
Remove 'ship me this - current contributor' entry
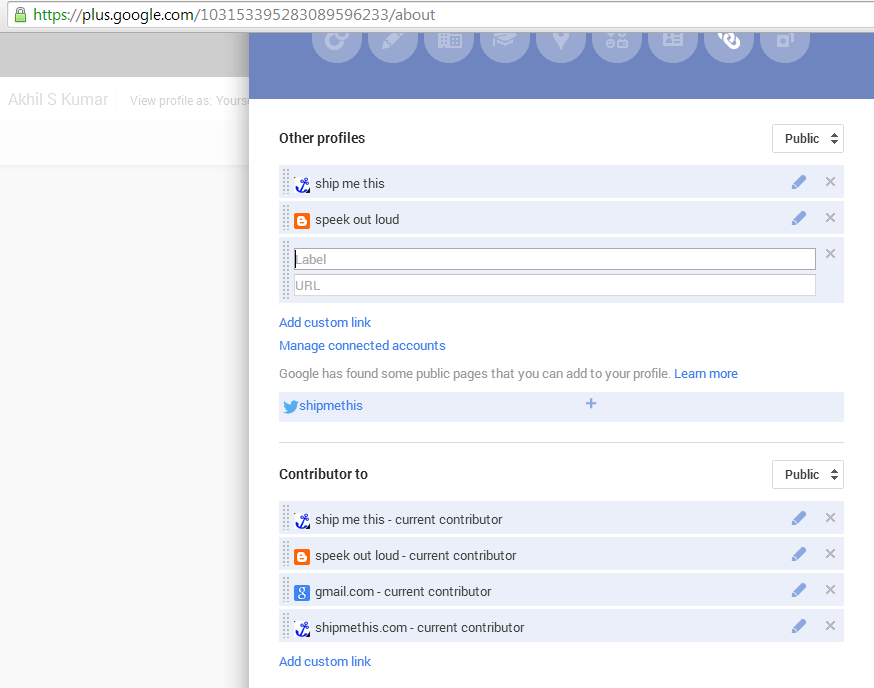(831, 518)
